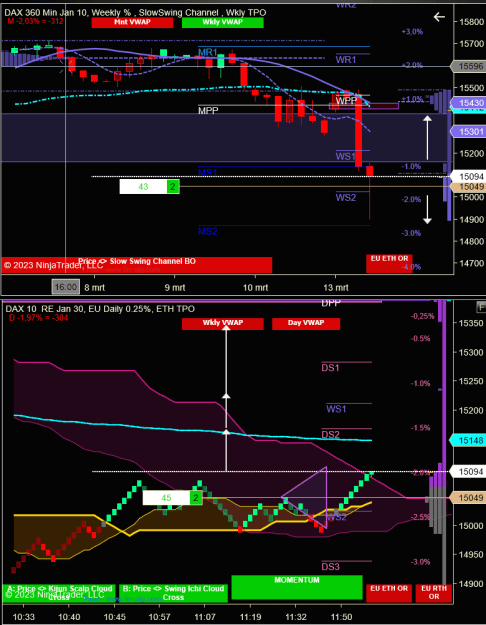
Task: Click the white box showing 45
Action: pos(167,498)
